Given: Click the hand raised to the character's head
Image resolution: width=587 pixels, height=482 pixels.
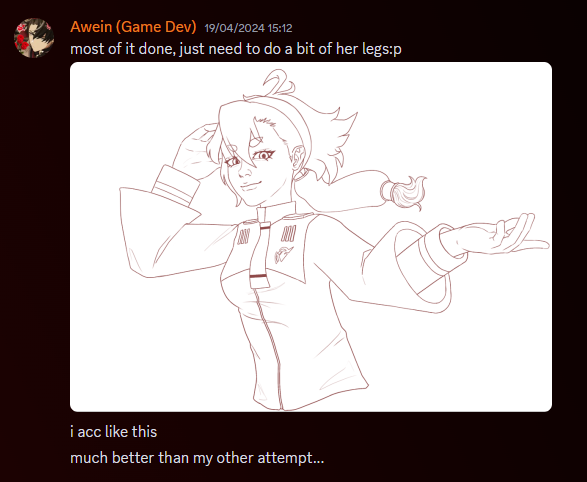Looking at the screenshot, I should [195, 152].
